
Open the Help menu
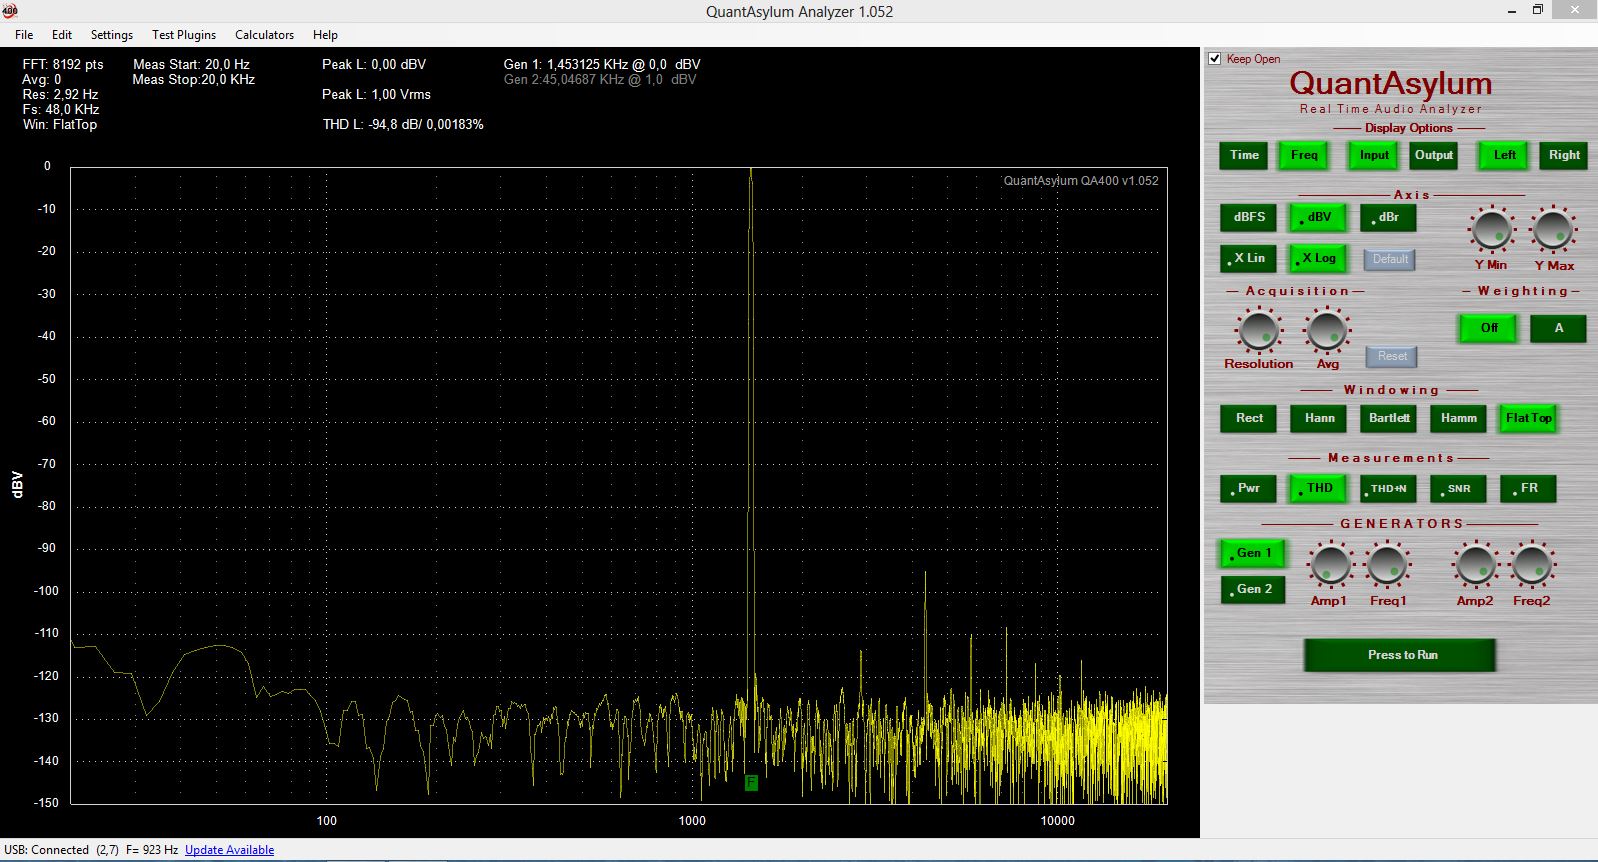click(x=325, y=34)
